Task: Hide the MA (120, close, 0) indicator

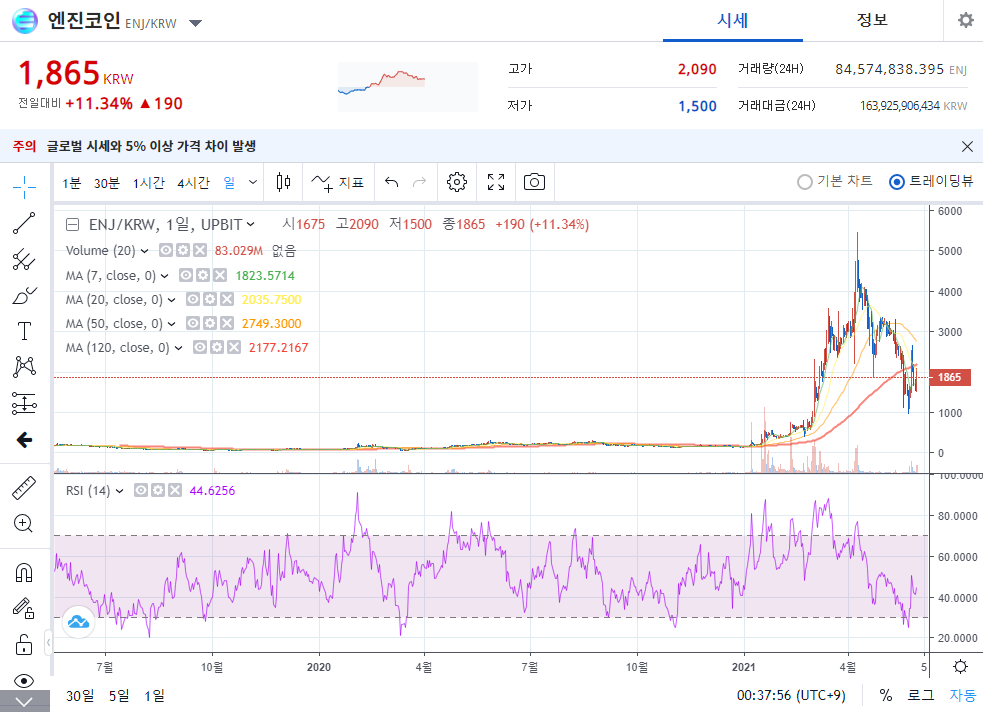Action: click(x=199, y=347)
